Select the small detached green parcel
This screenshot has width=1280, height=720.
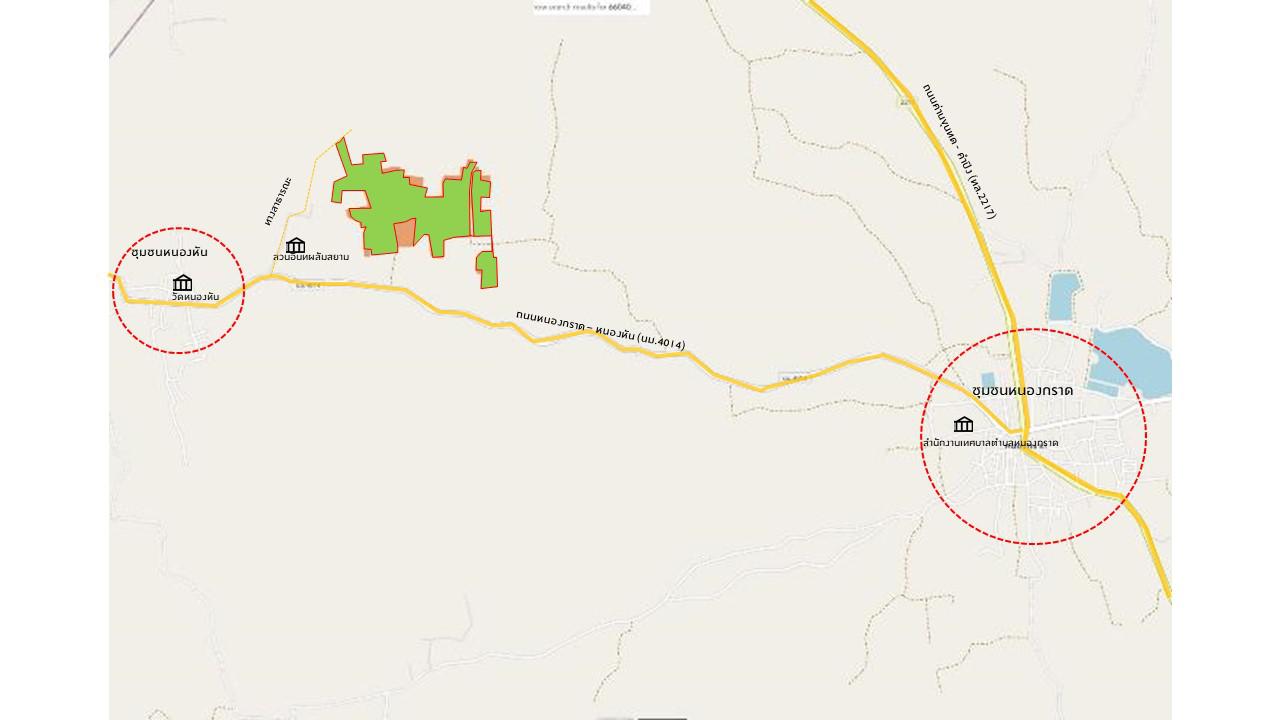487,270
